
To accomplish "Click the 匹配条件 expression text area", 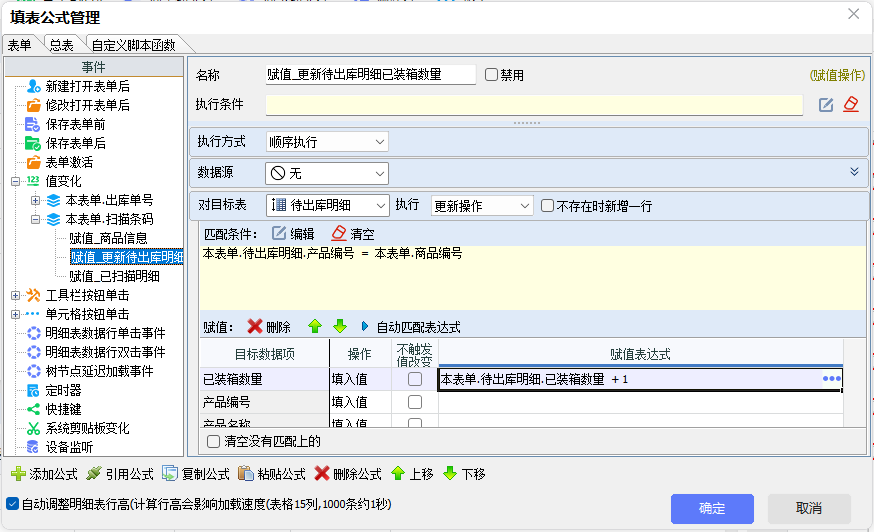I will pos(533,277).
